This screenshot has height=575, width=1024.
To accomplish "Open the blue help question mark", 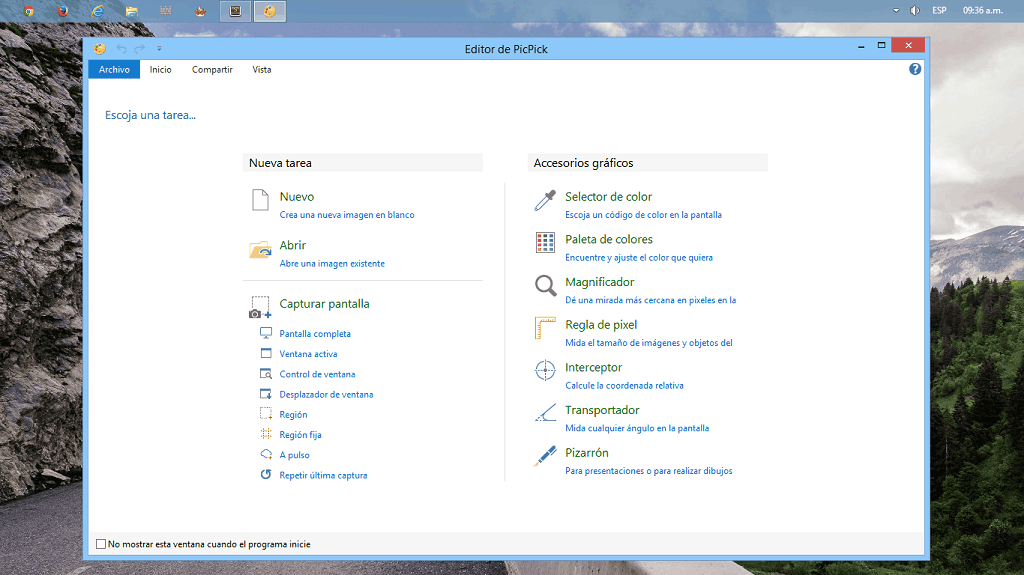I will click(x=915, y=69).
